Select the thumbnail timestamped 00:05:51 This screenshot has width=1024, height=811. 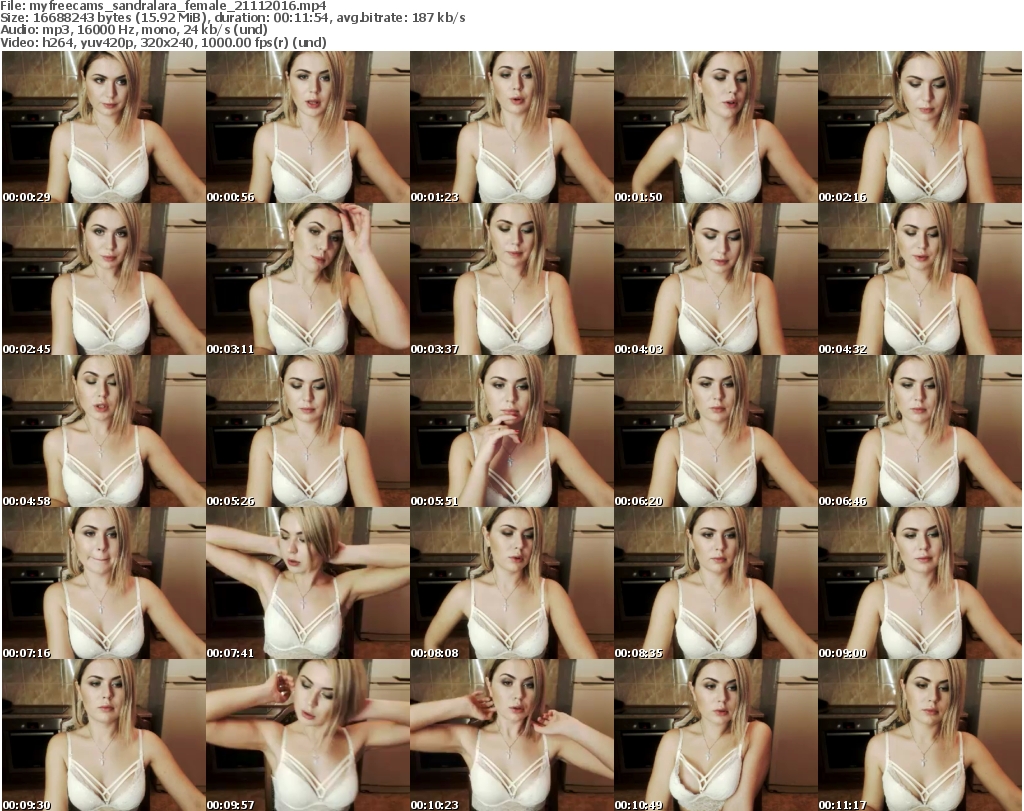(x=511, y=431)
